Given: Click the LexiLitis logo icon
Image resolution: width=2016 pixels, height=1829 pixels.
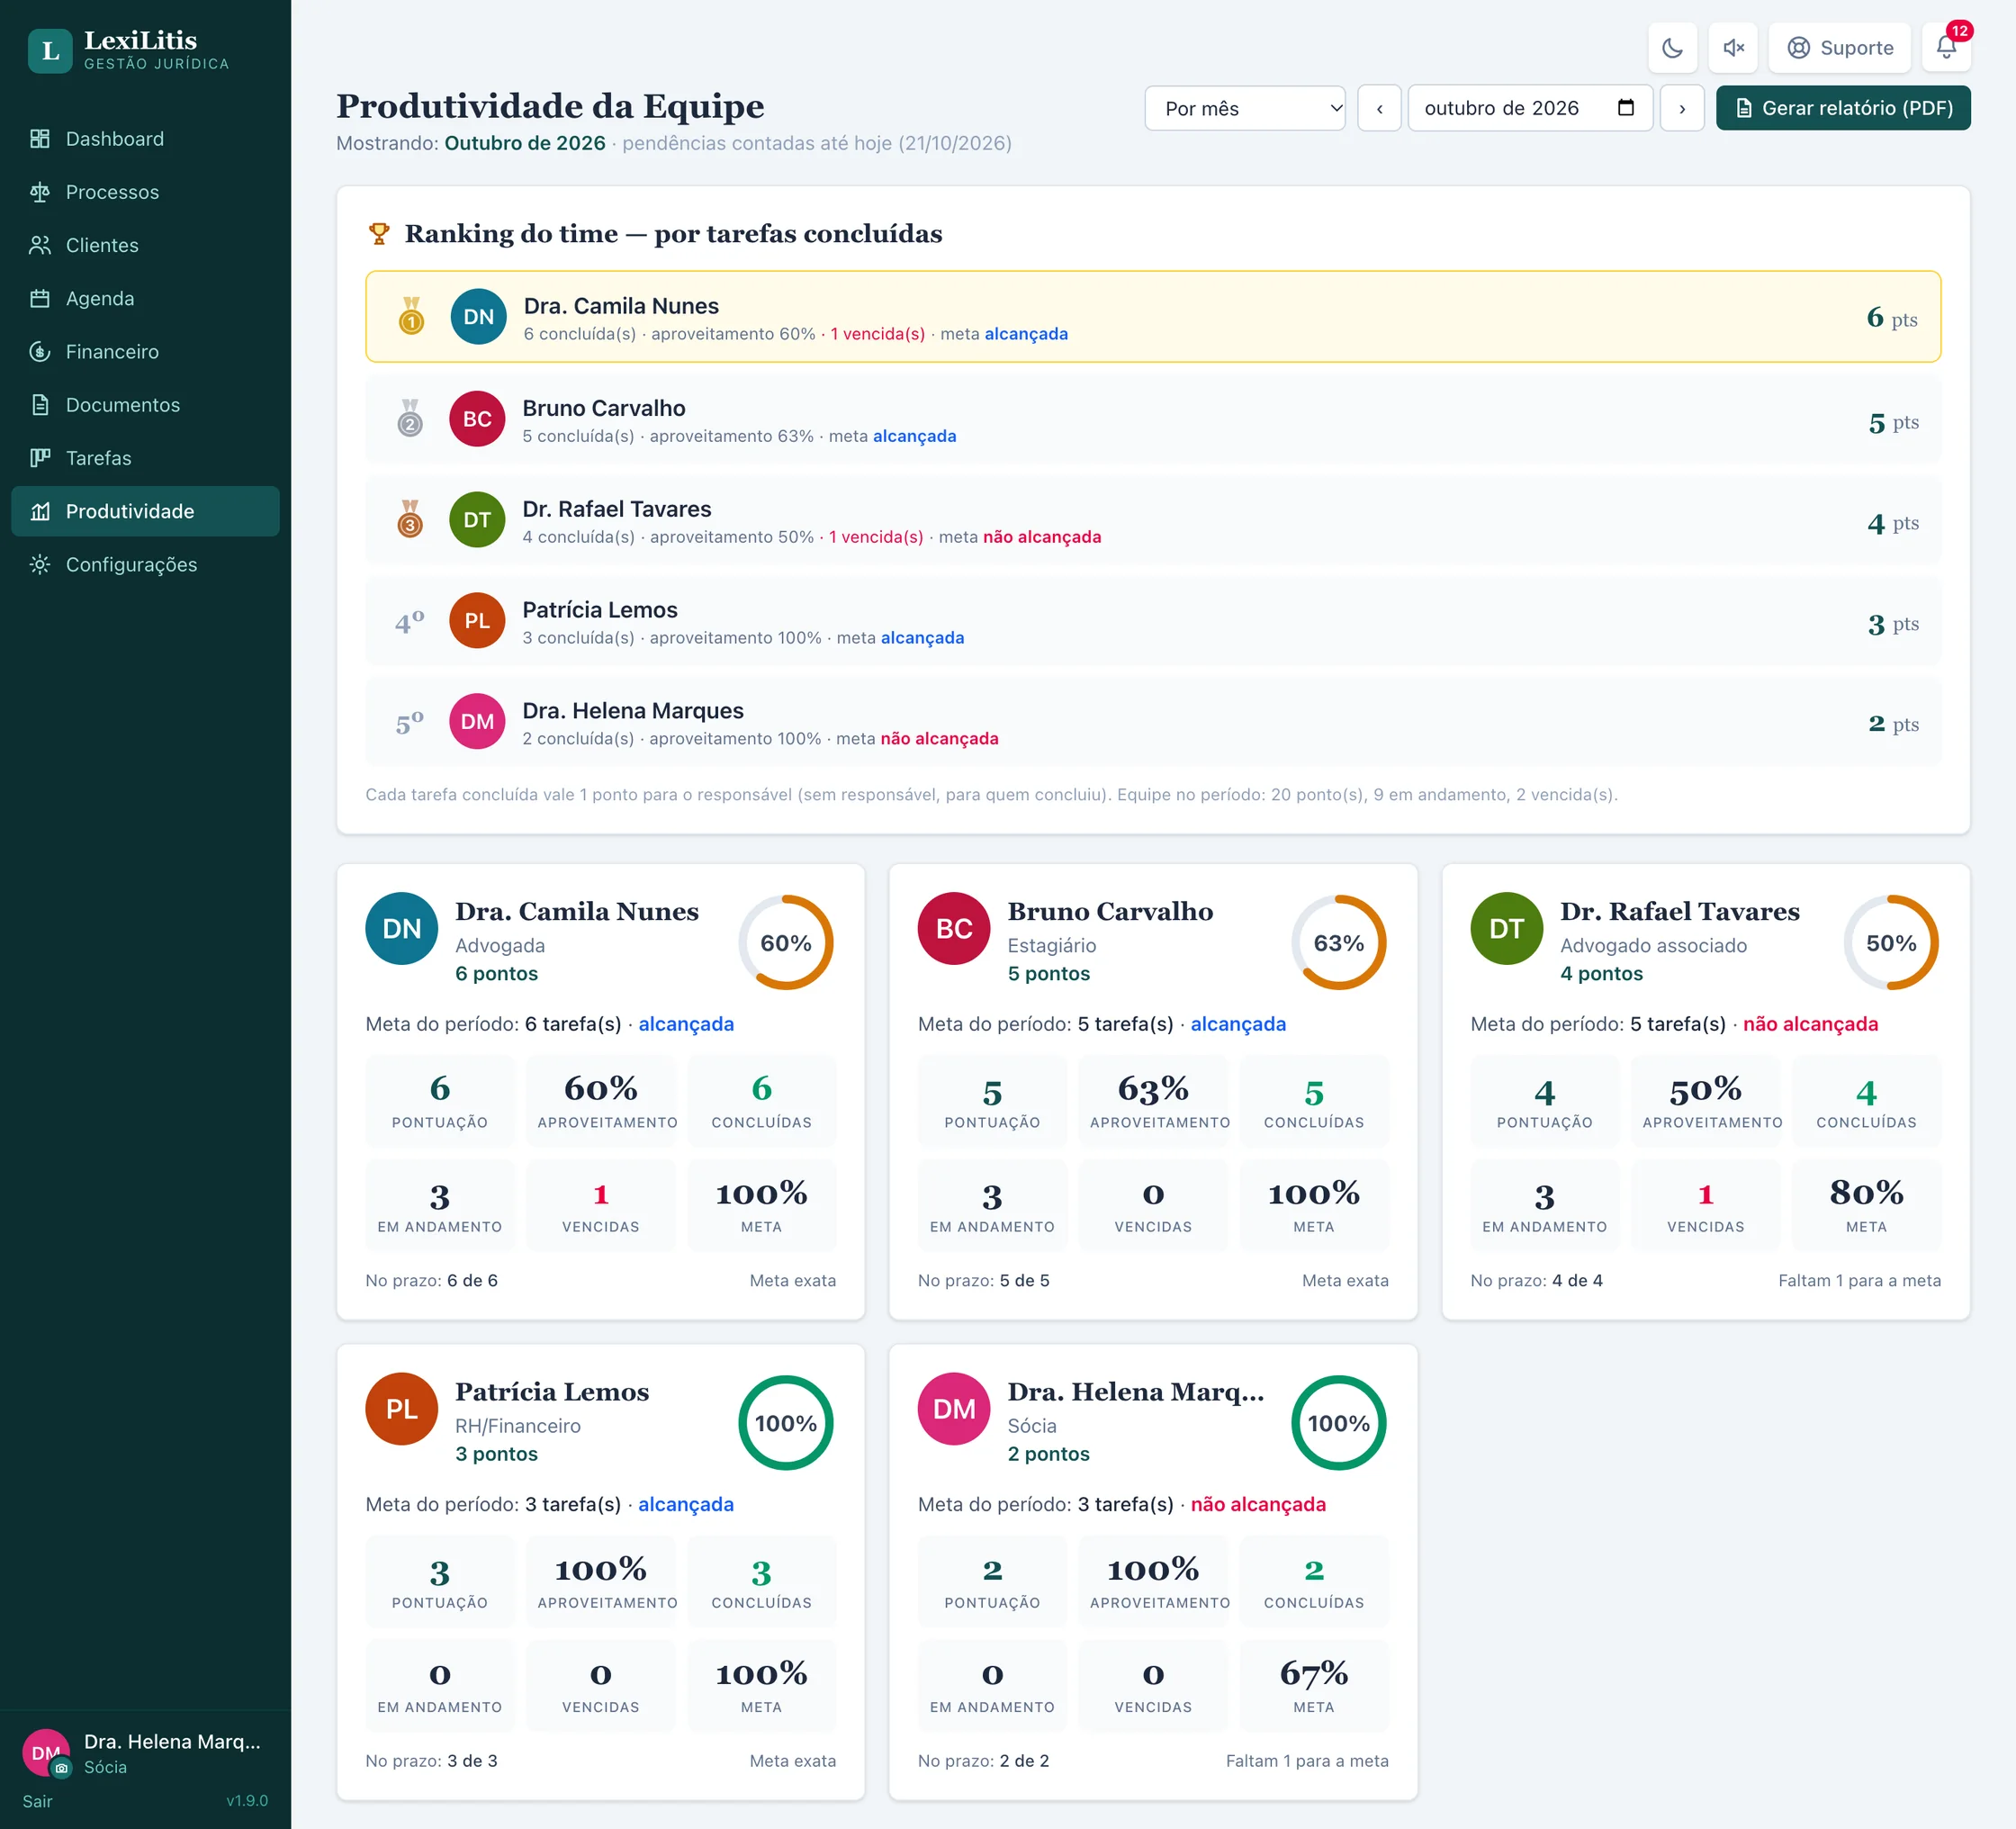Looking at the screenshot, I should [x=50, y=50].
